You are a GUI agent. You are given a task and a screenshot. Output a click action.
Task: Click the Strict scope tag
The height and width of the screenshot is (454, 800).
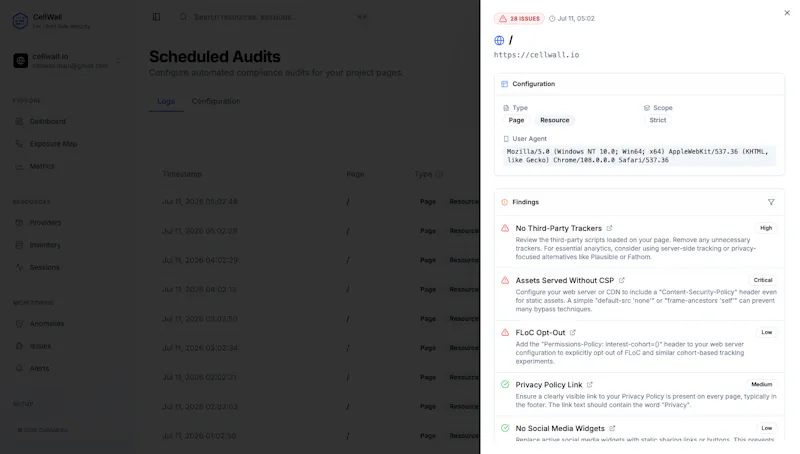[657, 120]
